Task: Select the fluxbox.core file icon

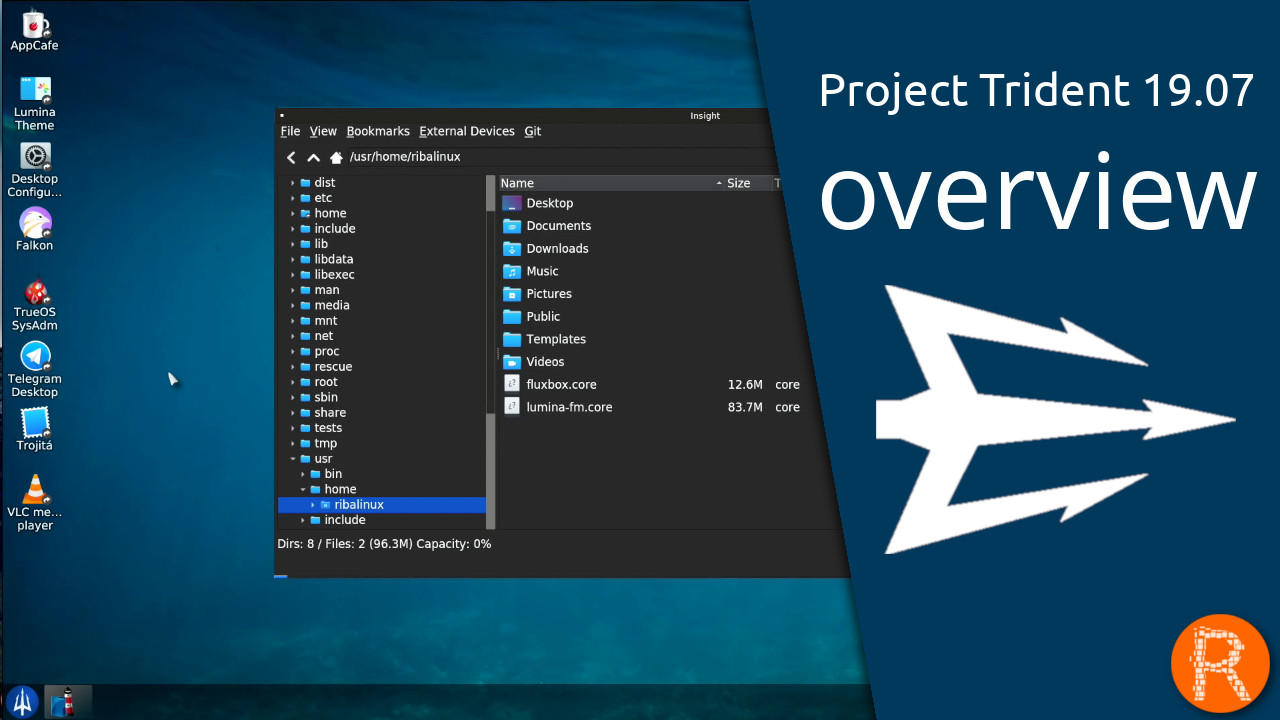Action: 512,384
